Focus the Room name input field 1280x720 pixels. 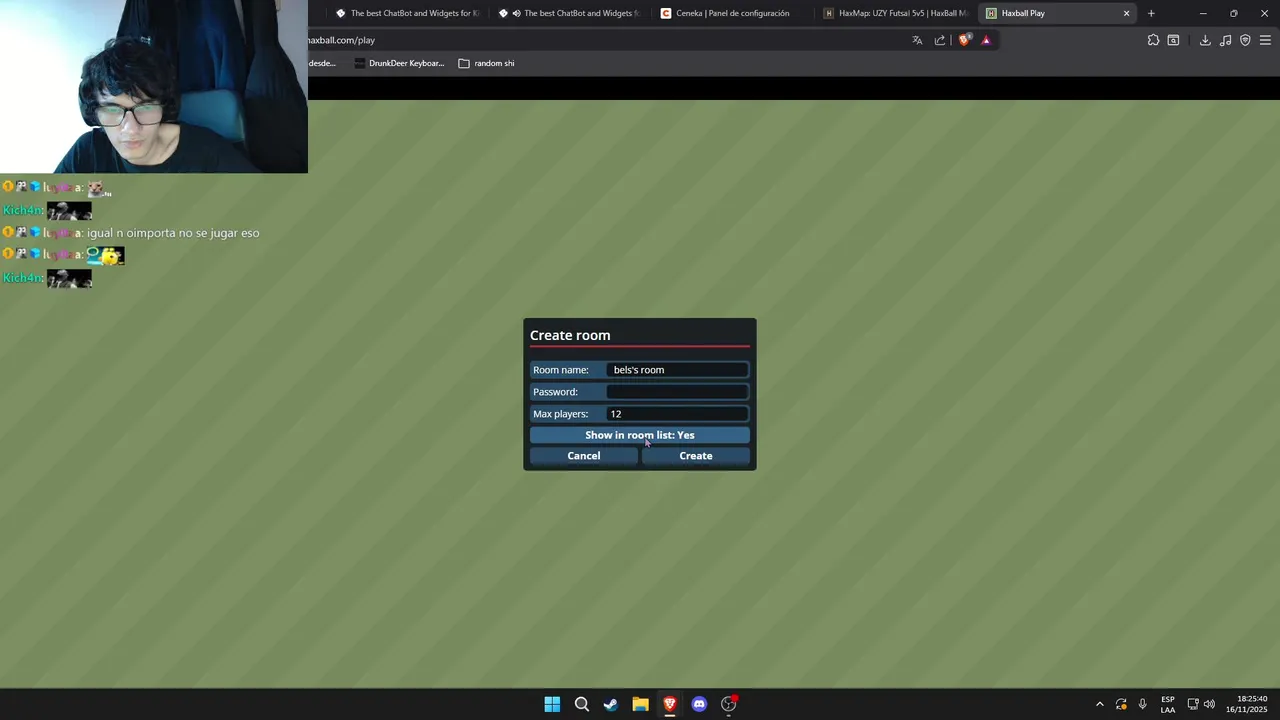tap(677, 370)
